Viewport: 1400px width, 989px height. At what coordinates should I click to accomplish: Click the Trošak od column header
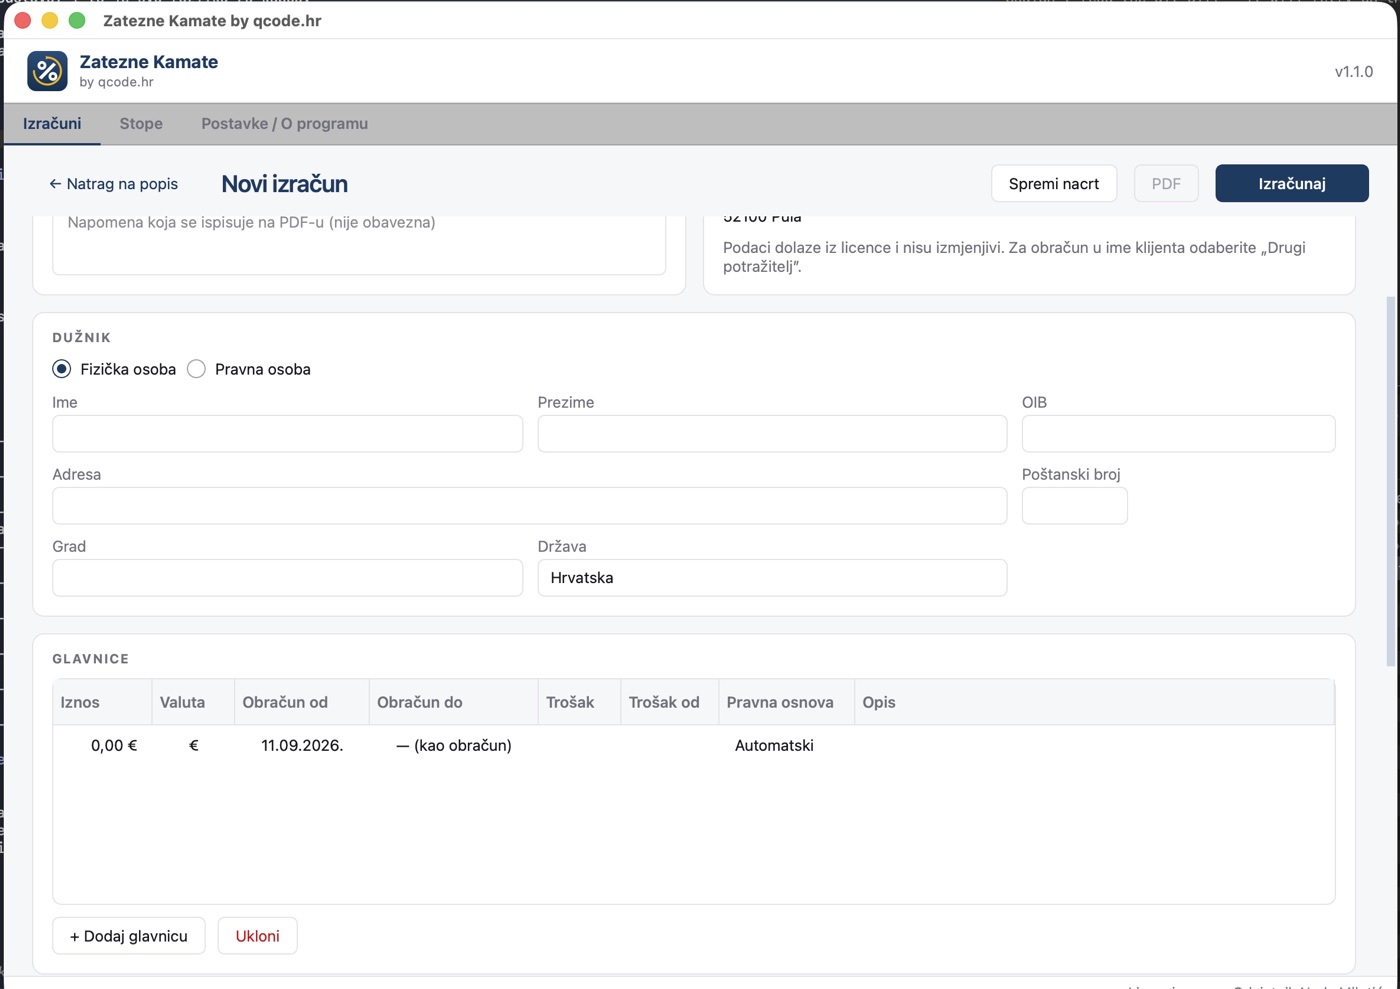click(x=670, y=702)
